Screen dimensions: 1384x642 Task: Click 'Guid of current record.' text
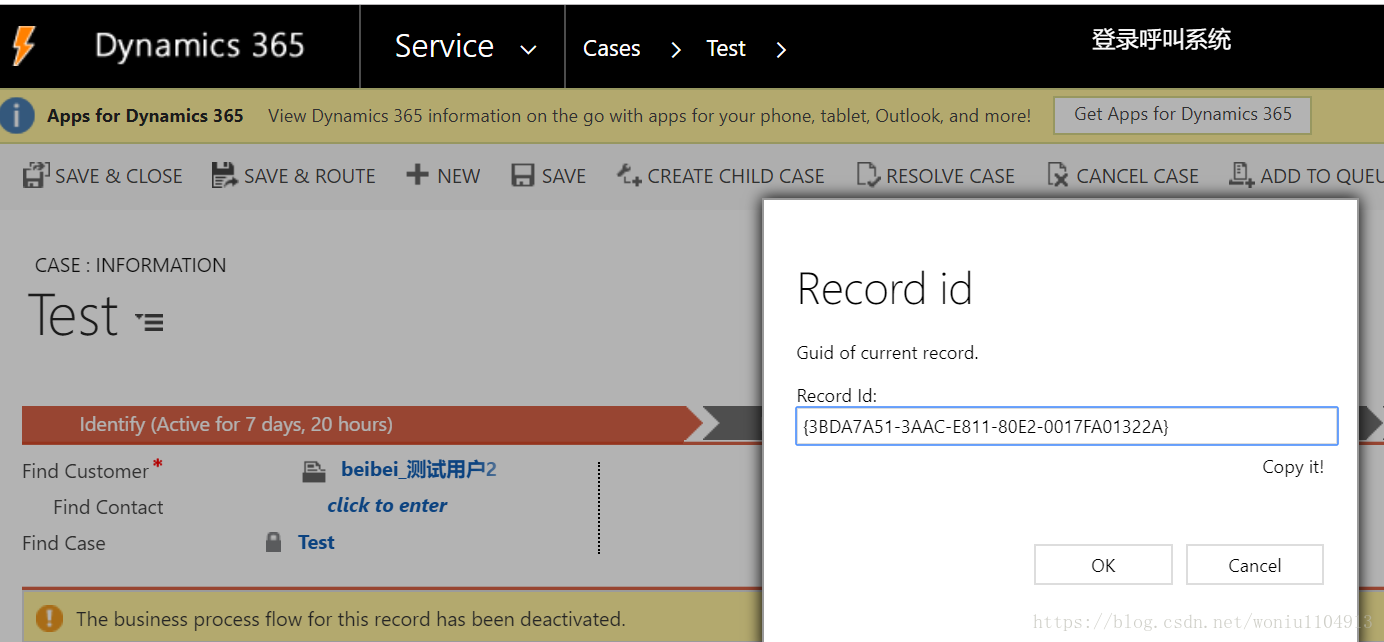pyautogui.click(x=887, y=353)
